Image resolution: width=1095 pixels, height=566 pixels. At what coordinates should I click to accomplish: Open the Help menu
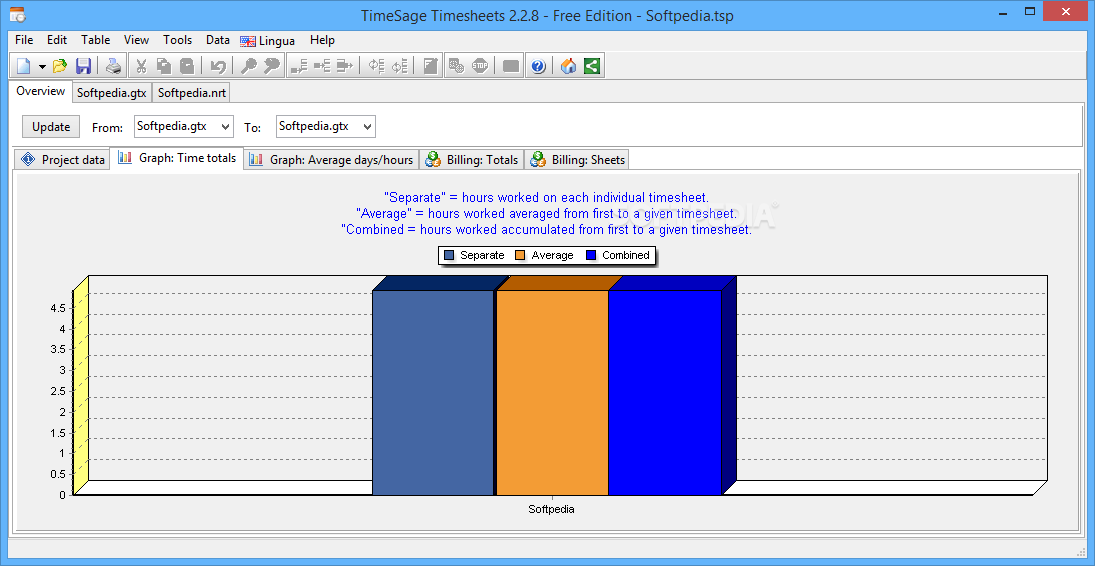[x=322, y=40]
